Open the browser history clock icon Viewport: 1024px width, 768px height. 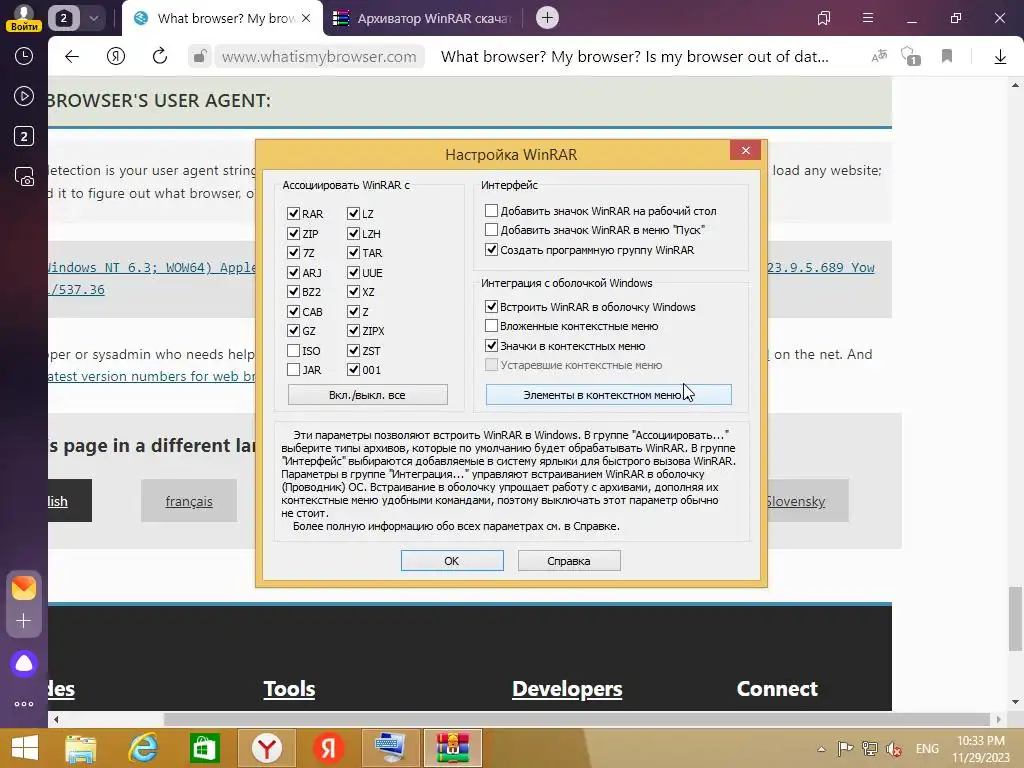tap(24, 56)
